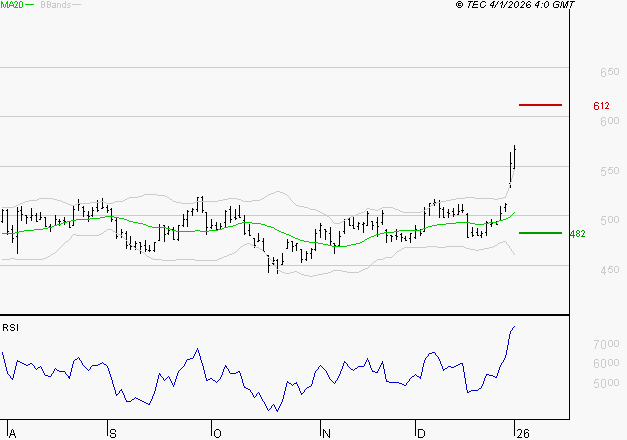Select the N month marker

(325, 432)
